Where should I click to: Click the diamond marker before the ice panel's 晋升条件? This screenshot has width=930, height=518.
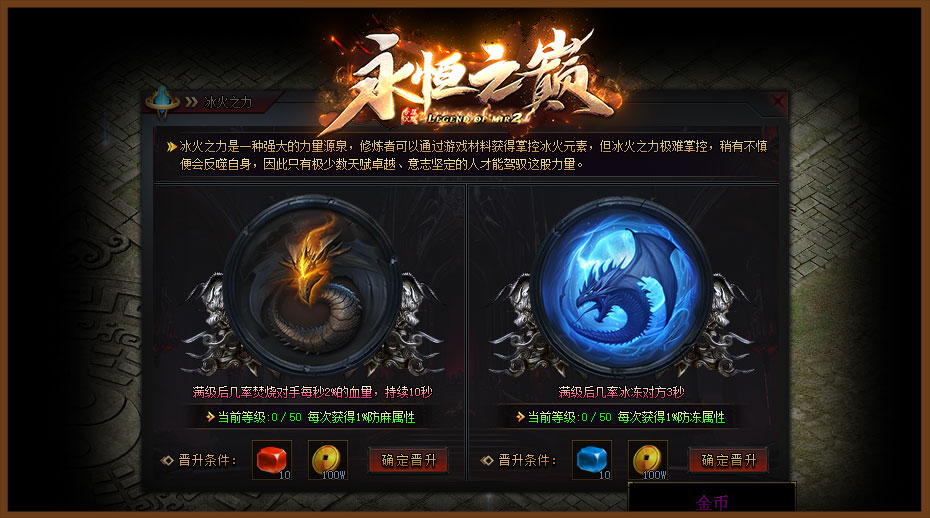pos(487,460)
